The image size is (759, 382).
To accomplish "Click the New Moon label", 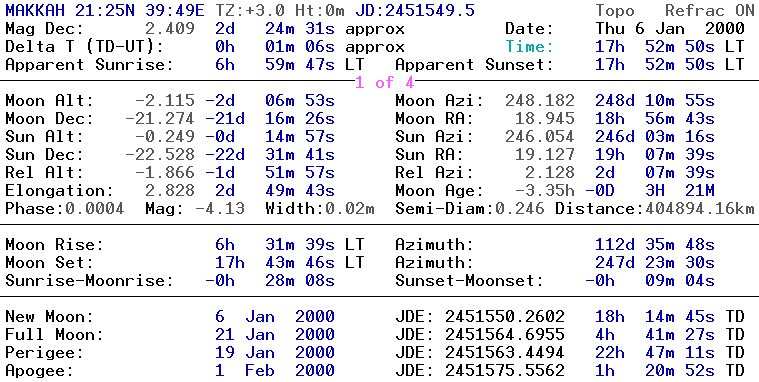I will pos(49,317).
